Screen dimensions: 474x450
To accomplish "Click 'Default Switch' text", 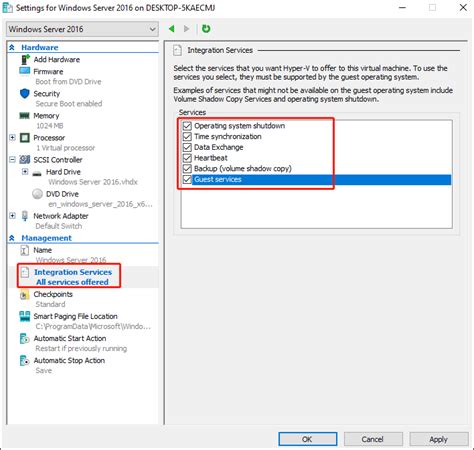I will 59,226.
